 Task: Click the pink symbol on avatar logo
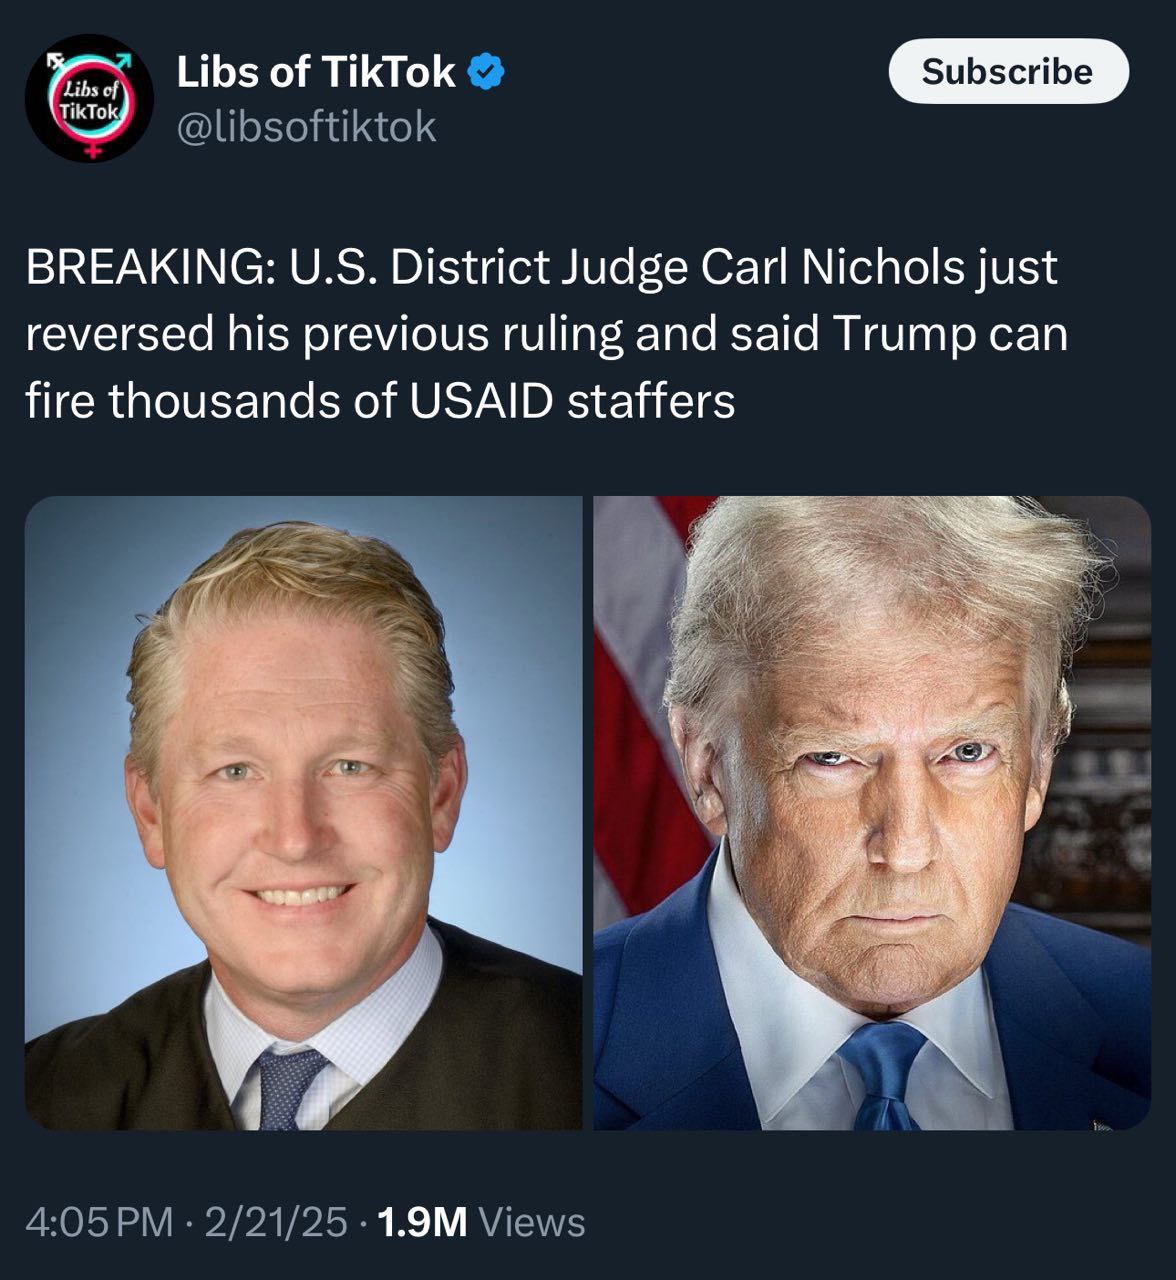coord(96,146)
